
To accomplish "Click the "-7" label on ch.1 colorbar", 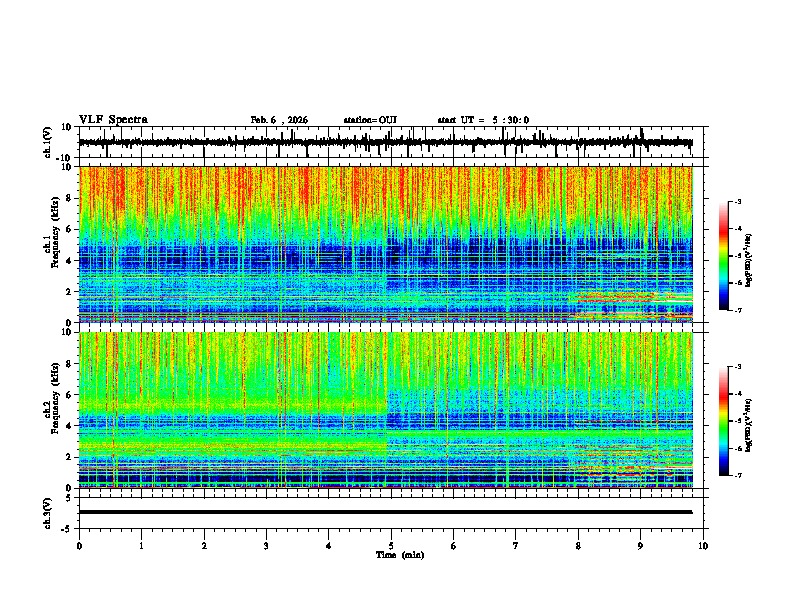I will (x=738, y=310).
